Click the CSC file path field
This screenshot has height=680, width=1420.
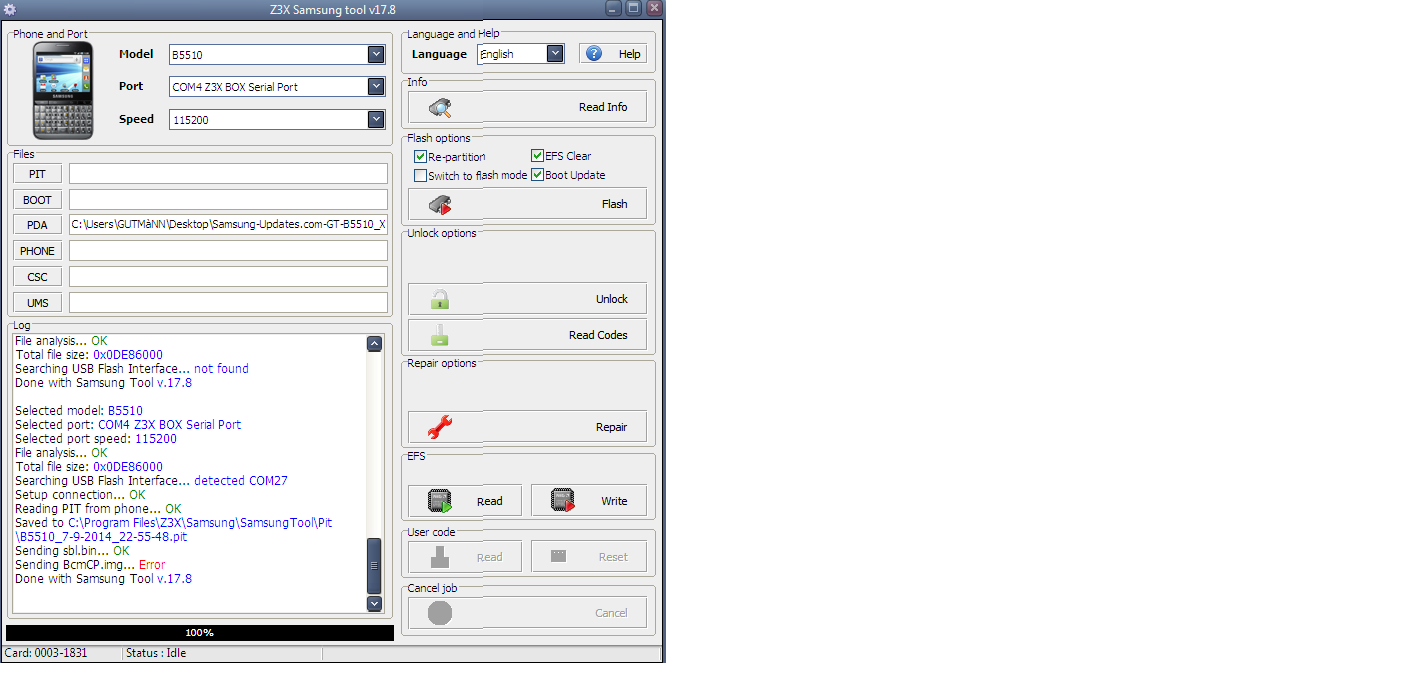228,277
